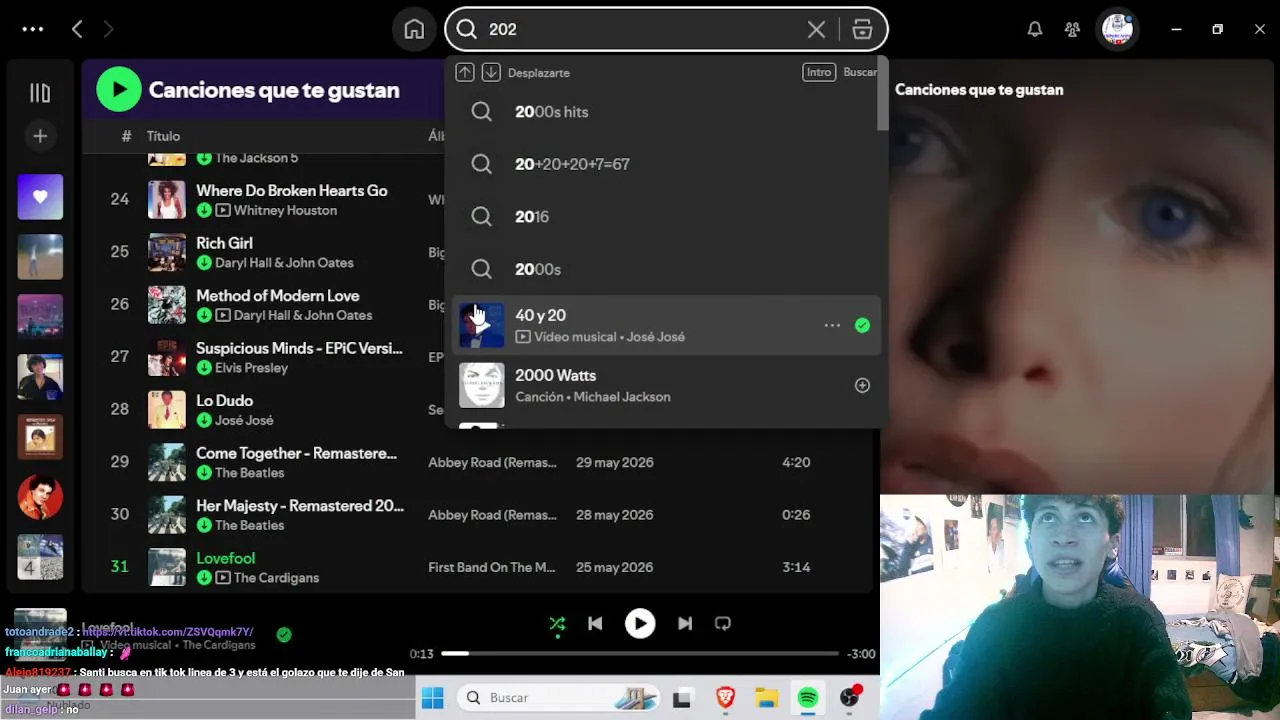Seek along the song progress bar
The width and height of the screenshot is (1280, 720).
pos(640,654)
